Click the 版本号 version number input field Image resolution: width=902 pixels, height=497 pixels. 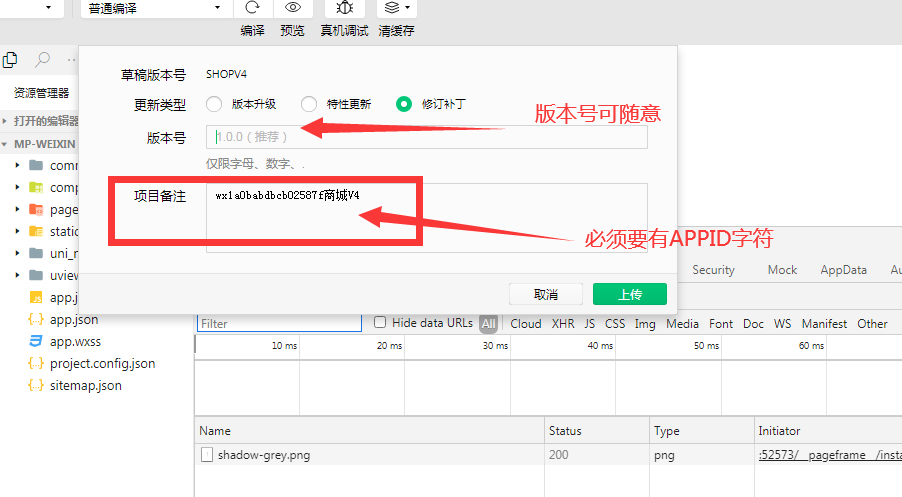427,137
